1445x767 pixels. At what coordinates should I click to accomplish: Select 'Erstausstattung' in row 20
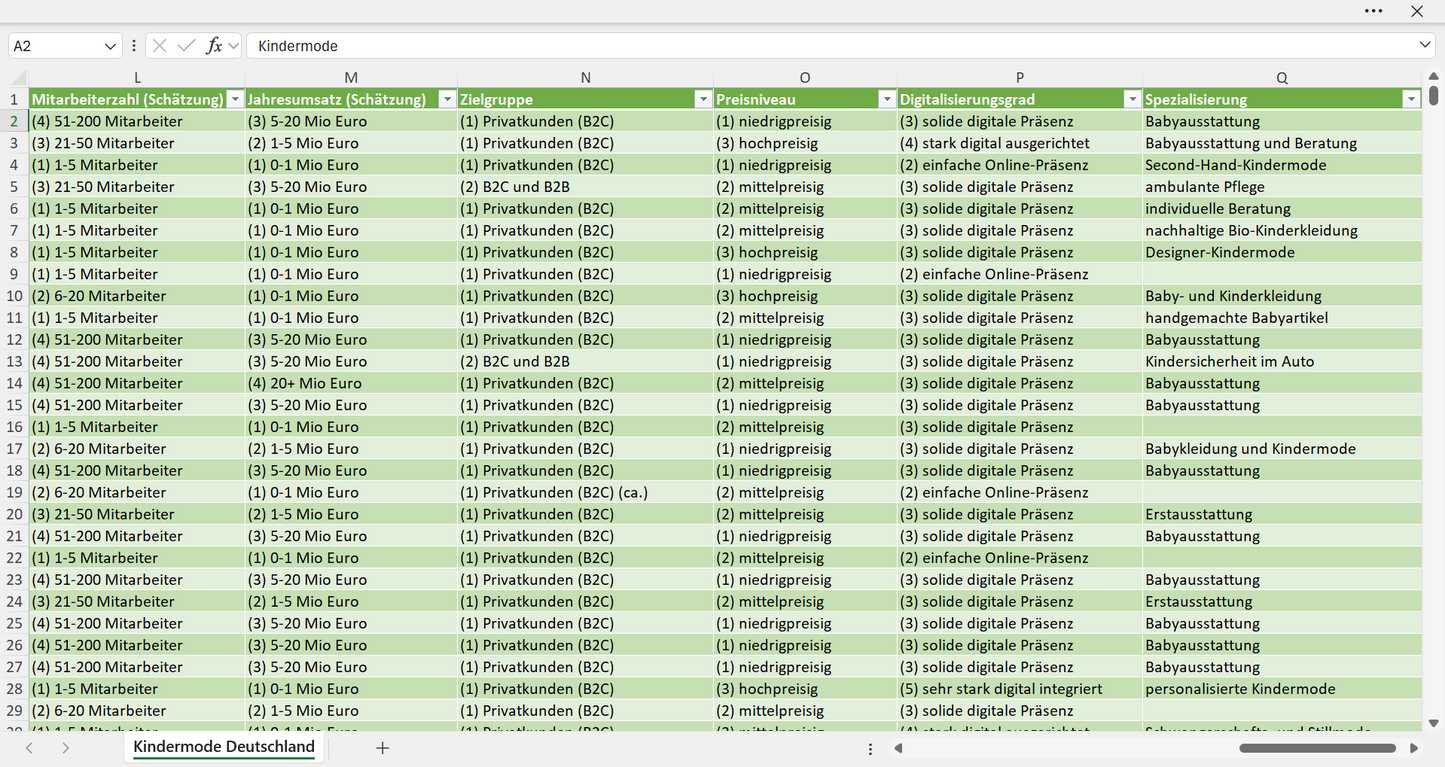1282,514
